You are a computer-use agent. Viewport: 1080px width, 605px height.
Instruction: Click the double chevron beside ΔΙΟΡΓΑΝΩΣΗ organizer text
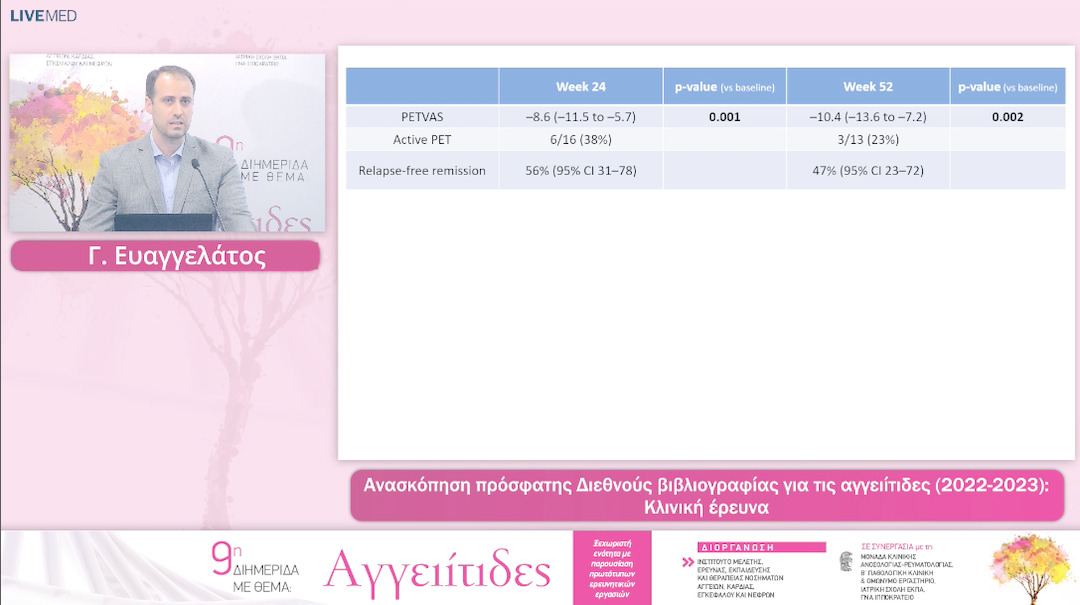tap(687, 563)
